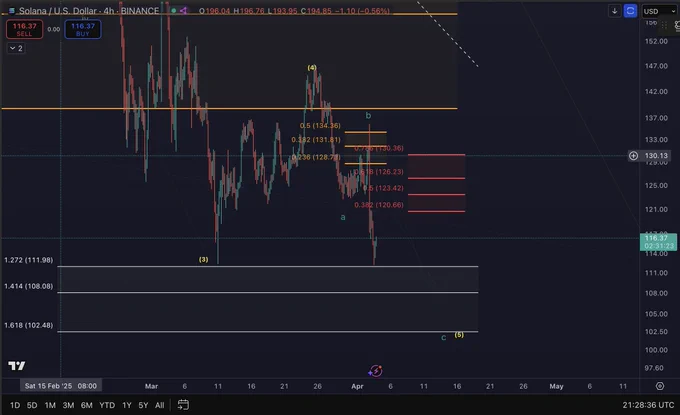Click the yellow (4) wave label
The height and width of the screenshot is (415, 680).
[312, 67]
